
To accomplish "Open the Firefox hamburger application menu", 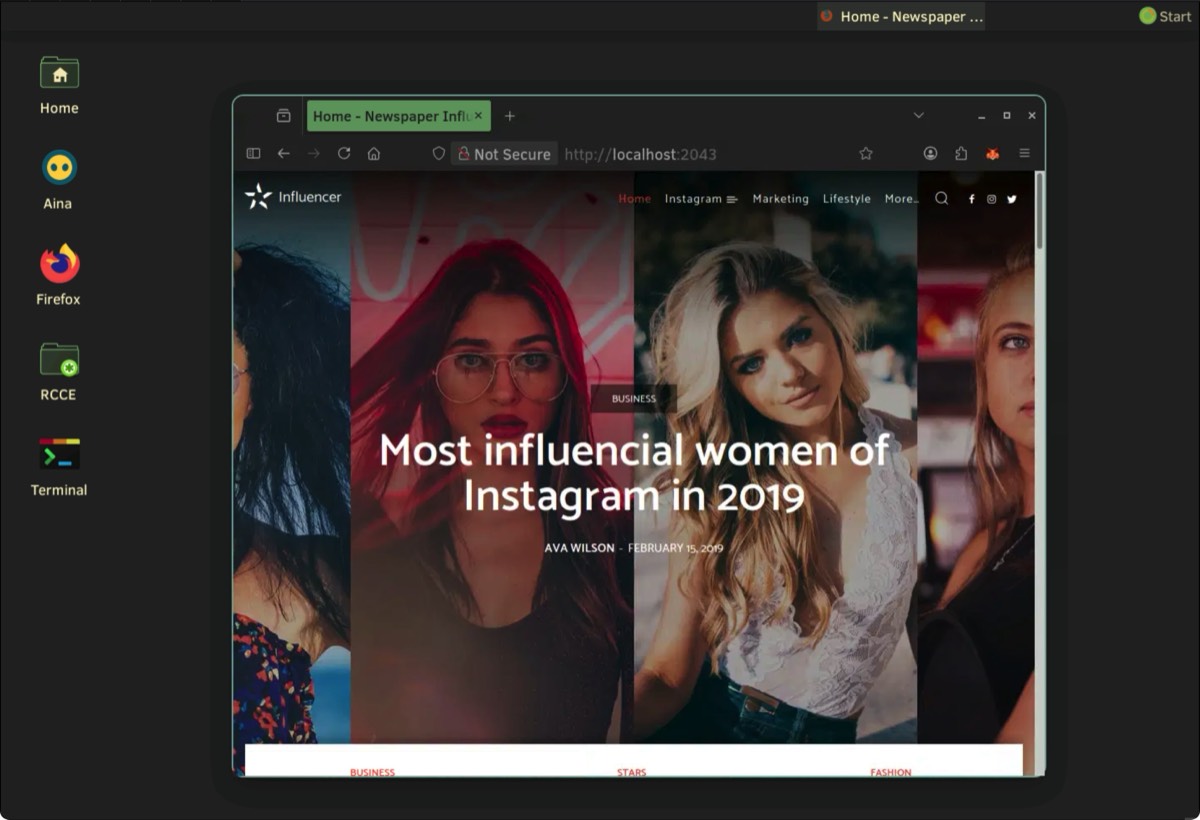I will pos(1024,153).
